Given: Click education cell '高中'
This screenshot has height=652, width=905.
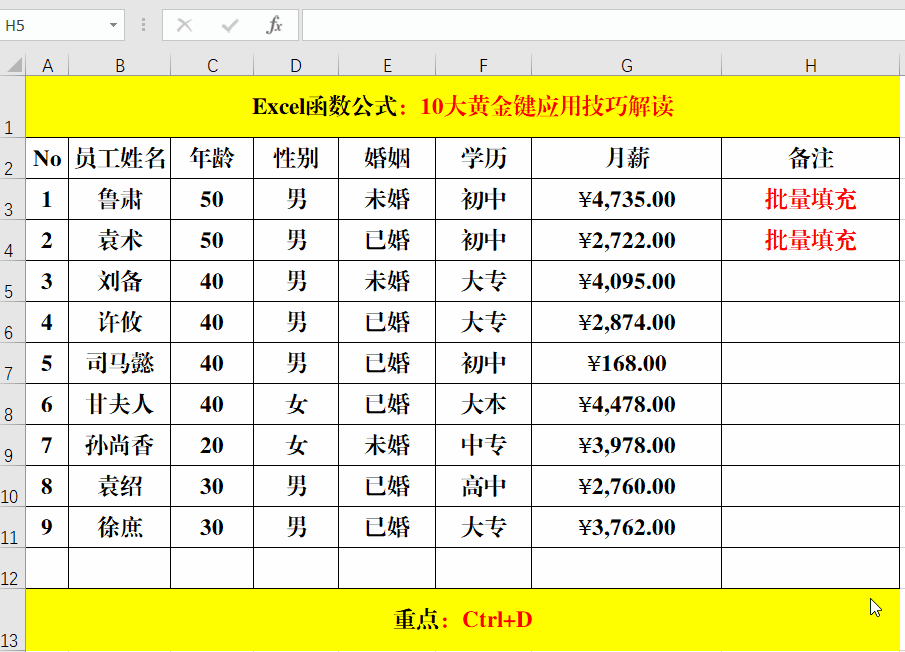Looking at the screenshot, I should [483, 486].
